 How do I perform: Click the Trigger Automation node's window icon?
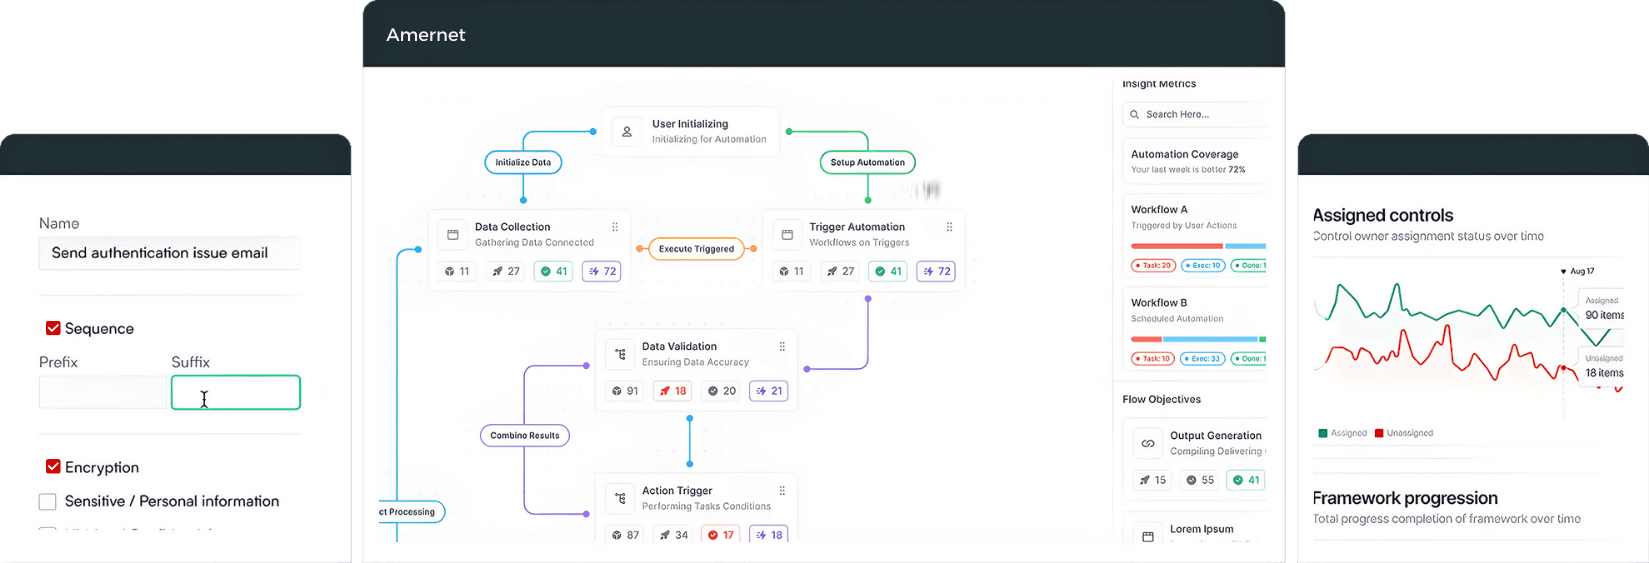point(787,235)
